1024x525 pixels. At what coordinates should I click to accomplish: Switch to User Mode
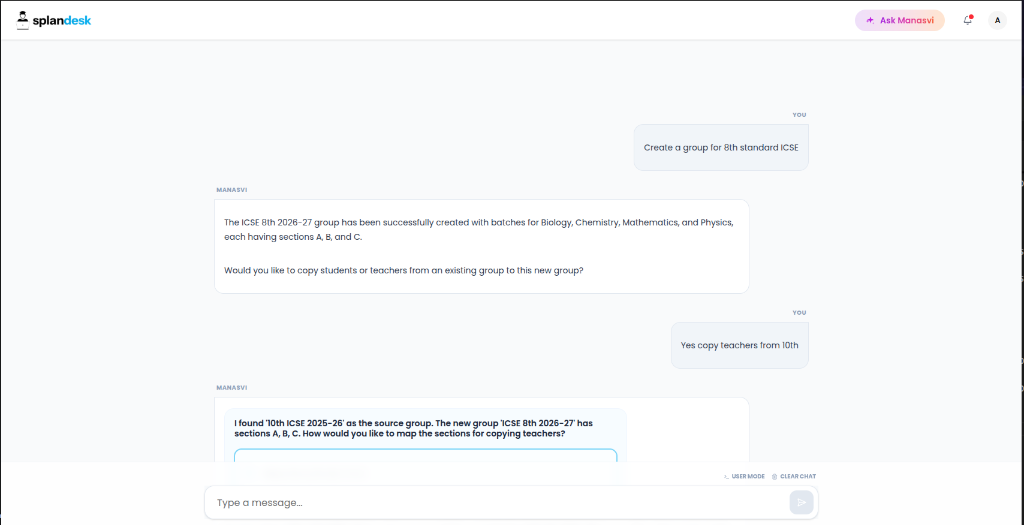tap(744, 477)
